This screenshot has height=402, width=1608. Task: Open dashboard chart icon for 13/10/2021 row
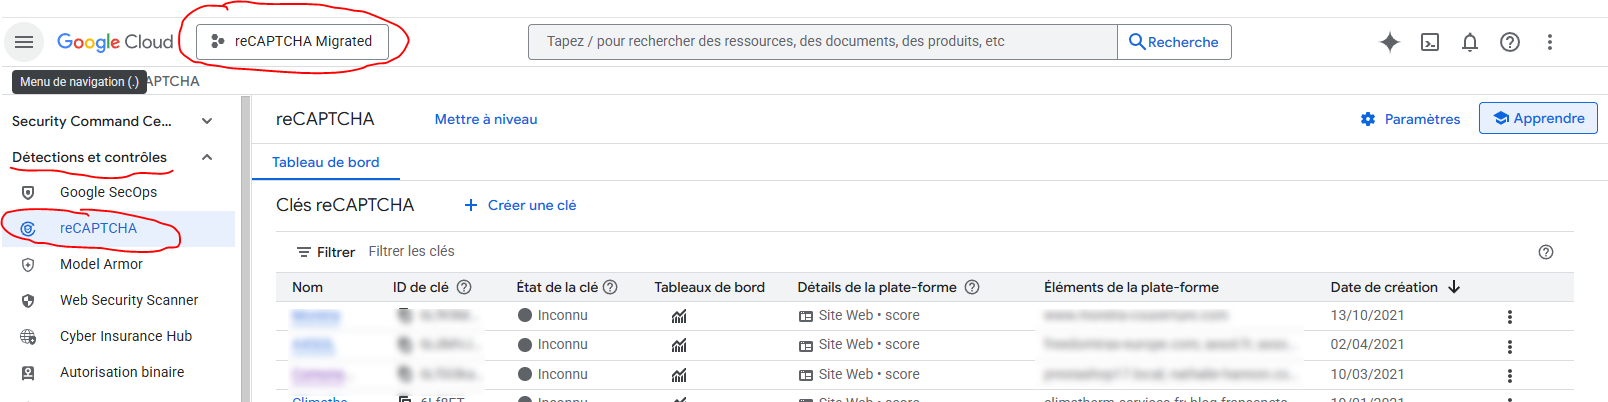(x=679, y=316)
